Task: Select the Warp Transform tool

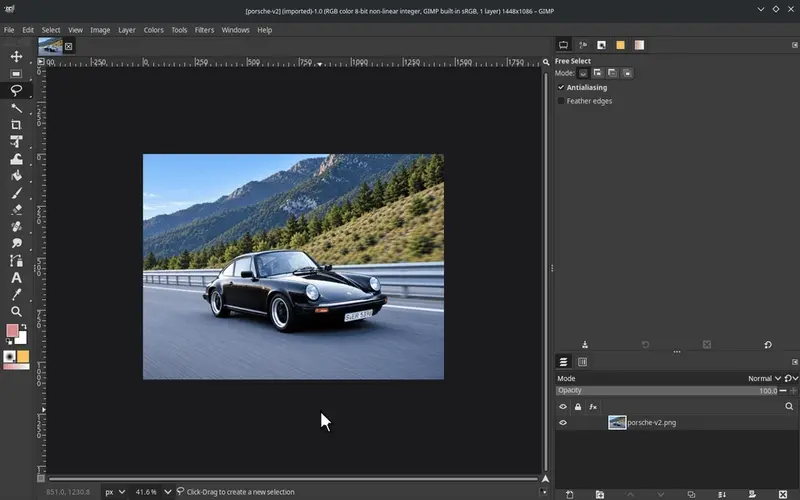Action: [x=16, y=159]
